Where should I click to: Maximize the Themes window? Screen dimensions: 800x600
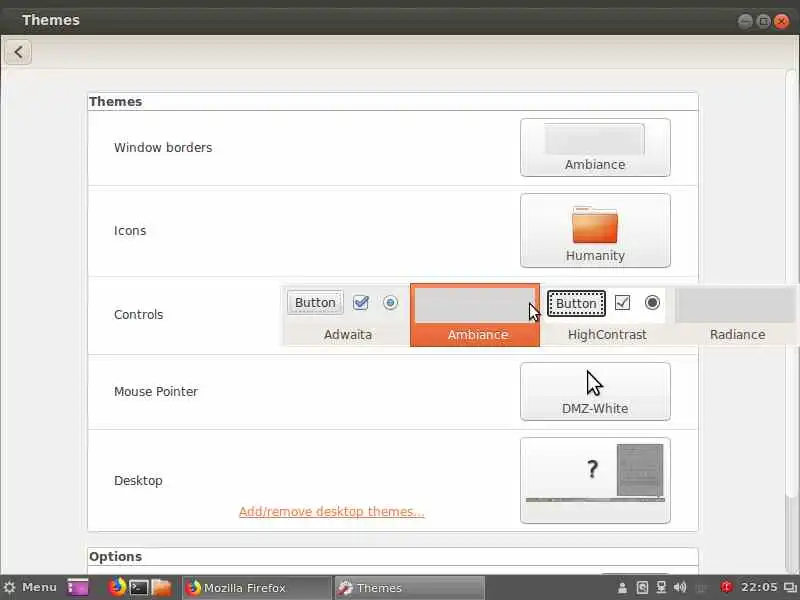pyautogui.click(x=763, y=21)
